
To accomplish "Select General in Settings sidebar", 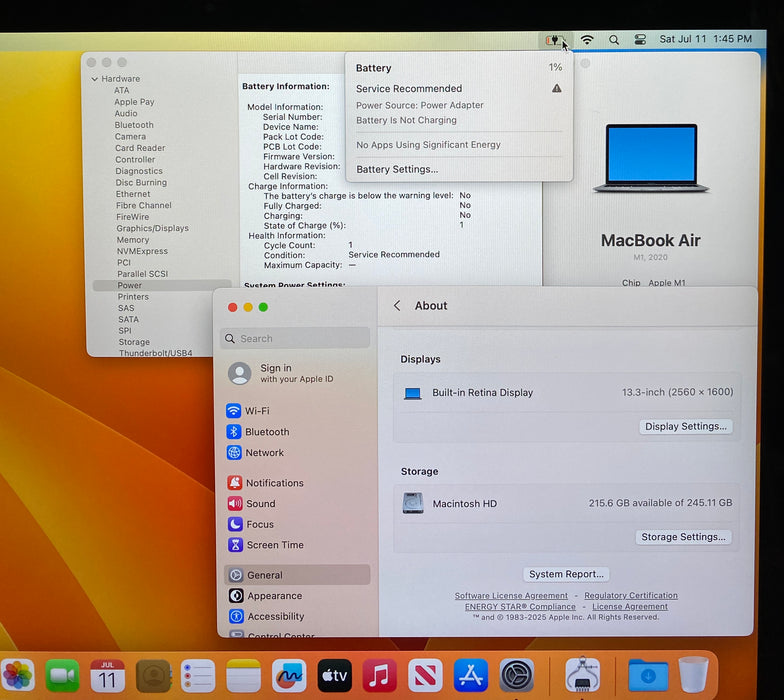I will coord(297,575).
